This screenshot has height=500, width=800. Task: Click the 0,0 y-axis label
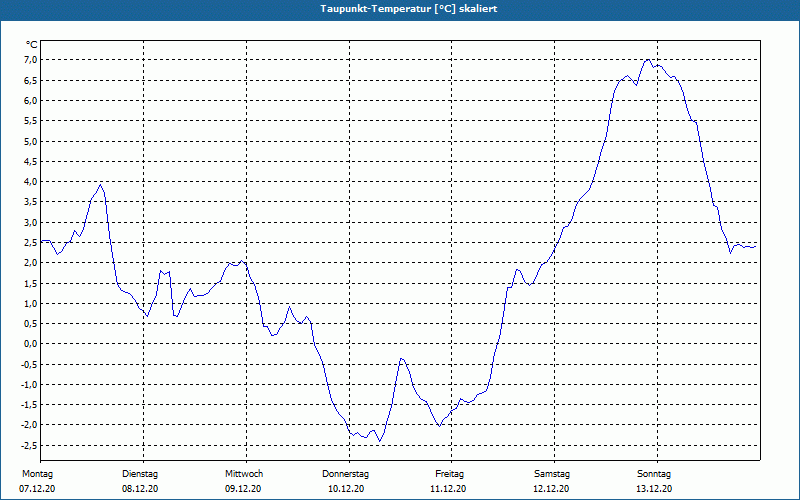point(30,344)
